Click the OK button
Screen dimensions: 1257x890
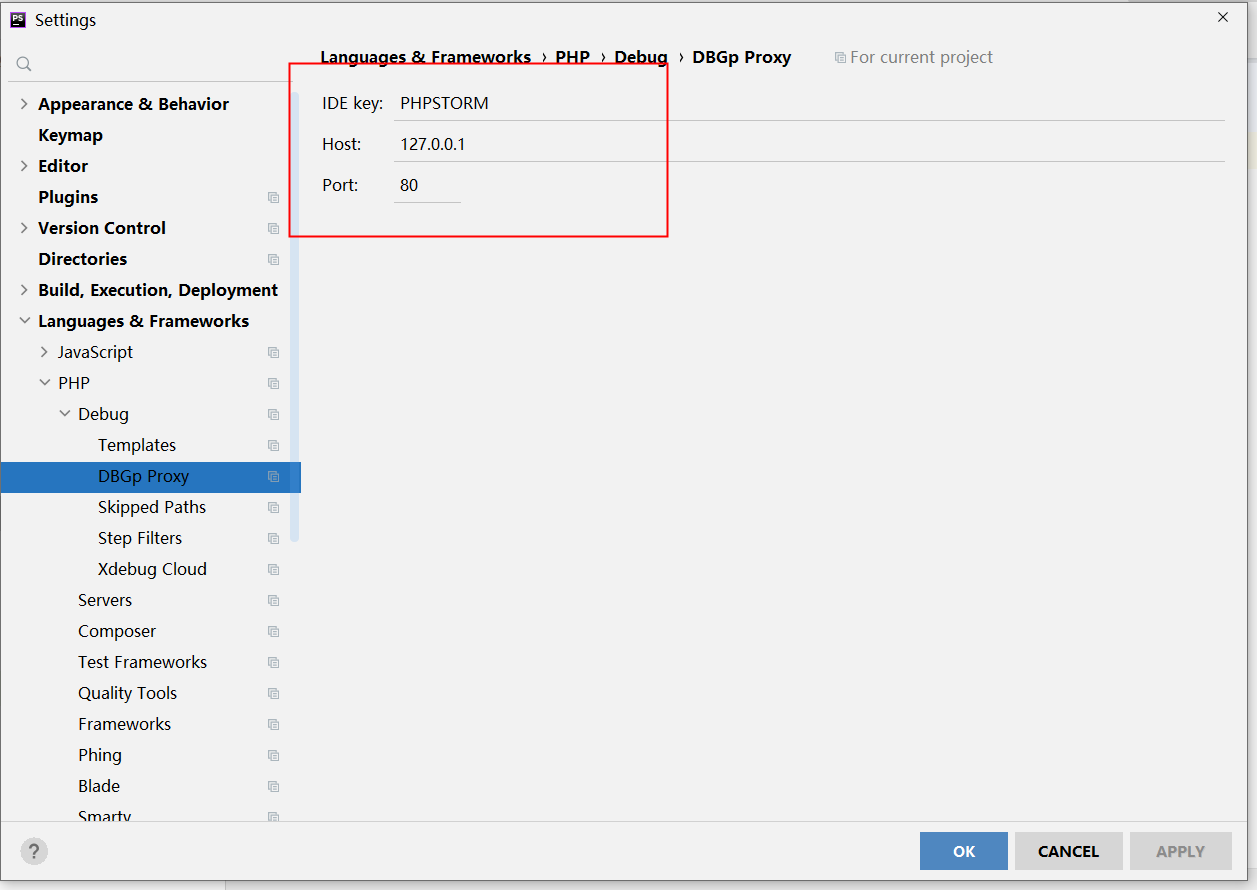coord(964,851)
